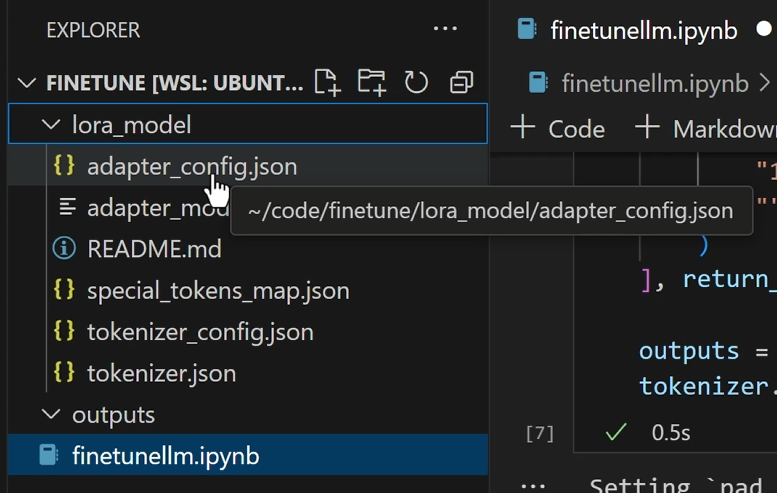Click the New Folder icon in Explorer
777x493 pixels.
click(371, 82)
